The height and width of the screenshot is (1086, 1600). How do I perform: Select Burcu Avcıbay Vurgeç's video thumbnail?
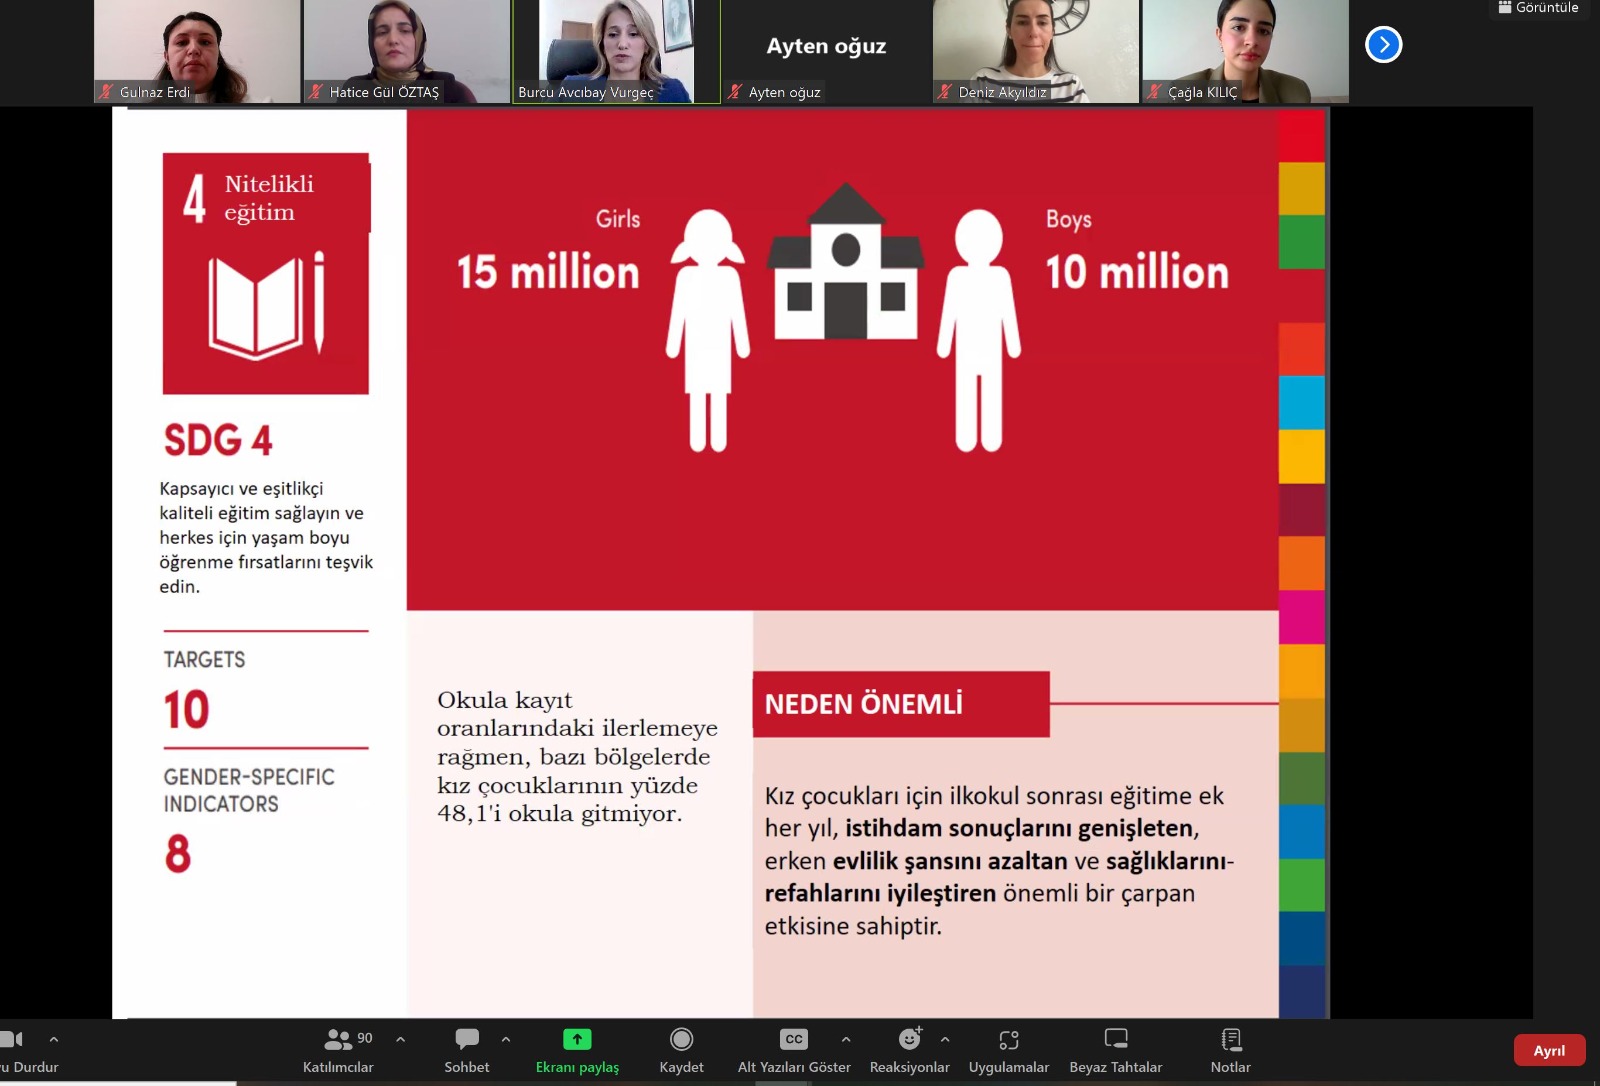(616, 50)
